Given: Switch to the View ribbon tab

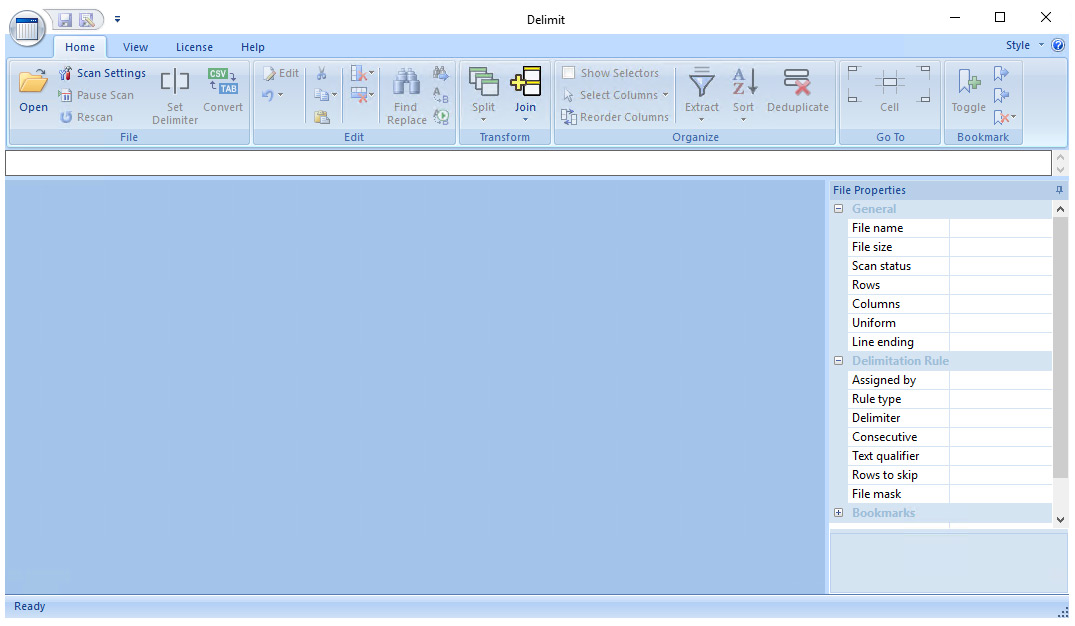Looking at the screenshot, I should coord(135,47).
